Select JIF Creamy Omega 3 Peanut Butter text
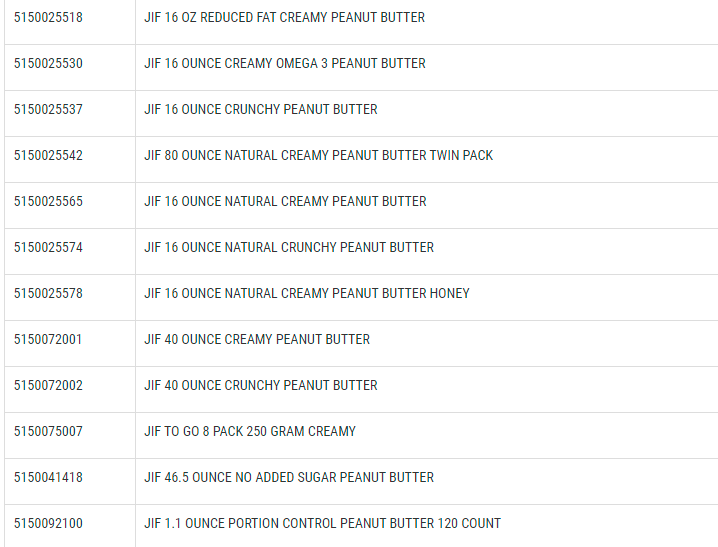Viewport: 718px width, 547px height. pos(284,64)
